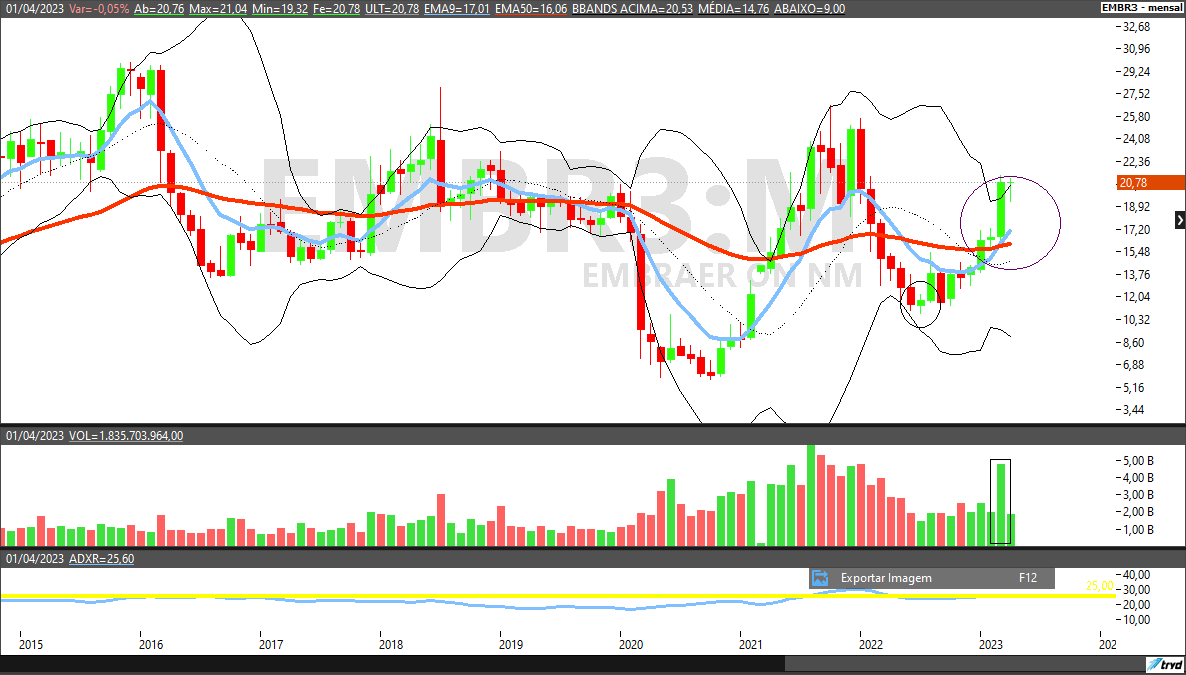This screenshot has width=1186, height=675.
Task: Click the 01/04/2023 date header
Action: (33, 8)
